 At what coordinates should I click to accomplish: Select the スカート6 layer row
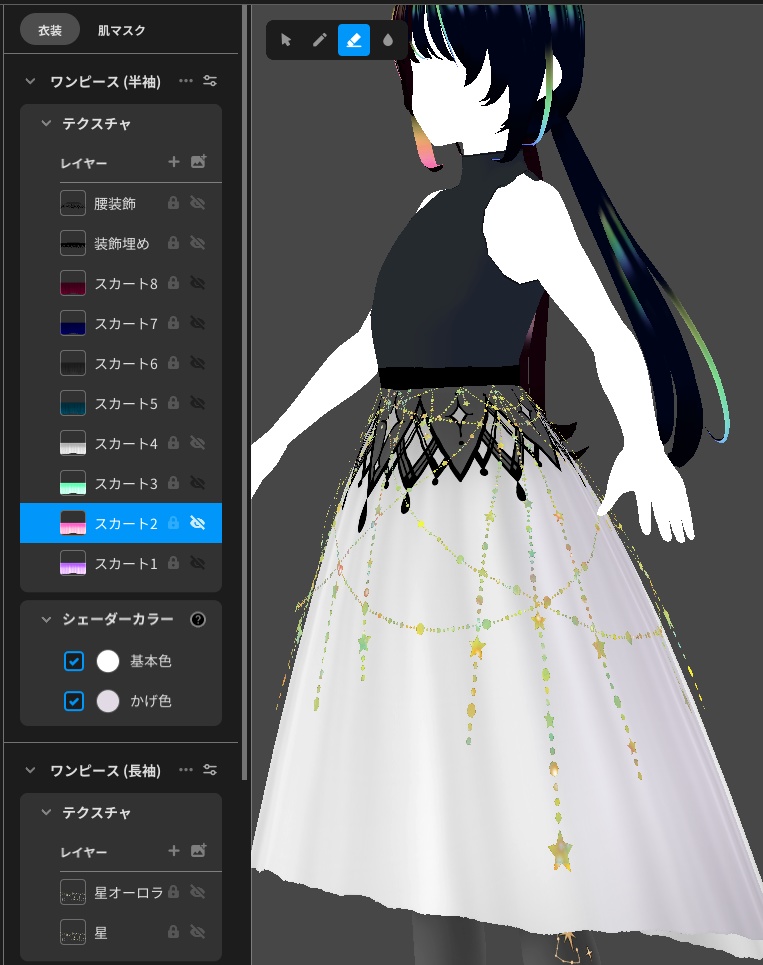tap(121, 363)
